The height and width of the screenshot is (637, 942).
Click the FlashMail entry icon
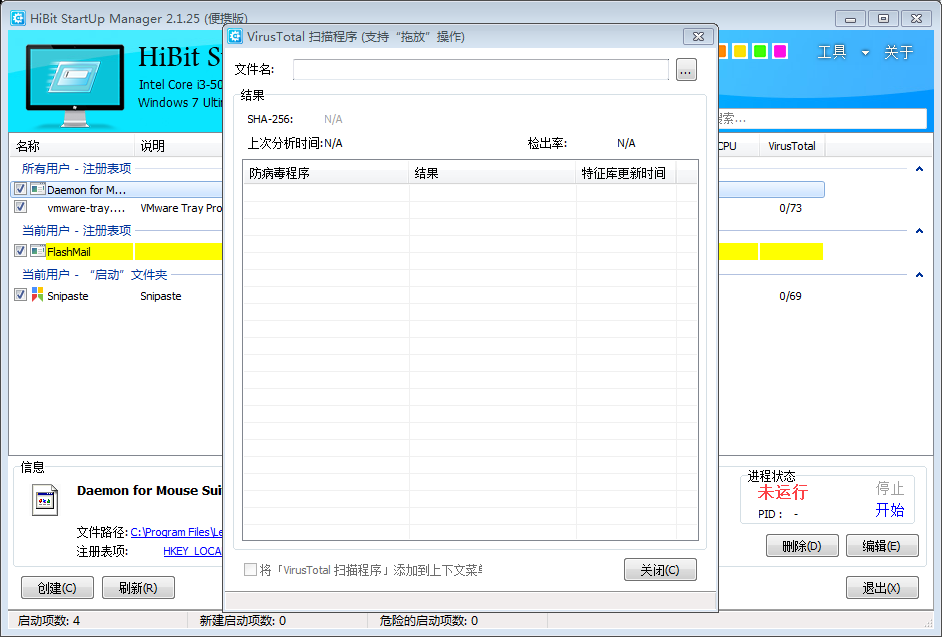(37, 251)
